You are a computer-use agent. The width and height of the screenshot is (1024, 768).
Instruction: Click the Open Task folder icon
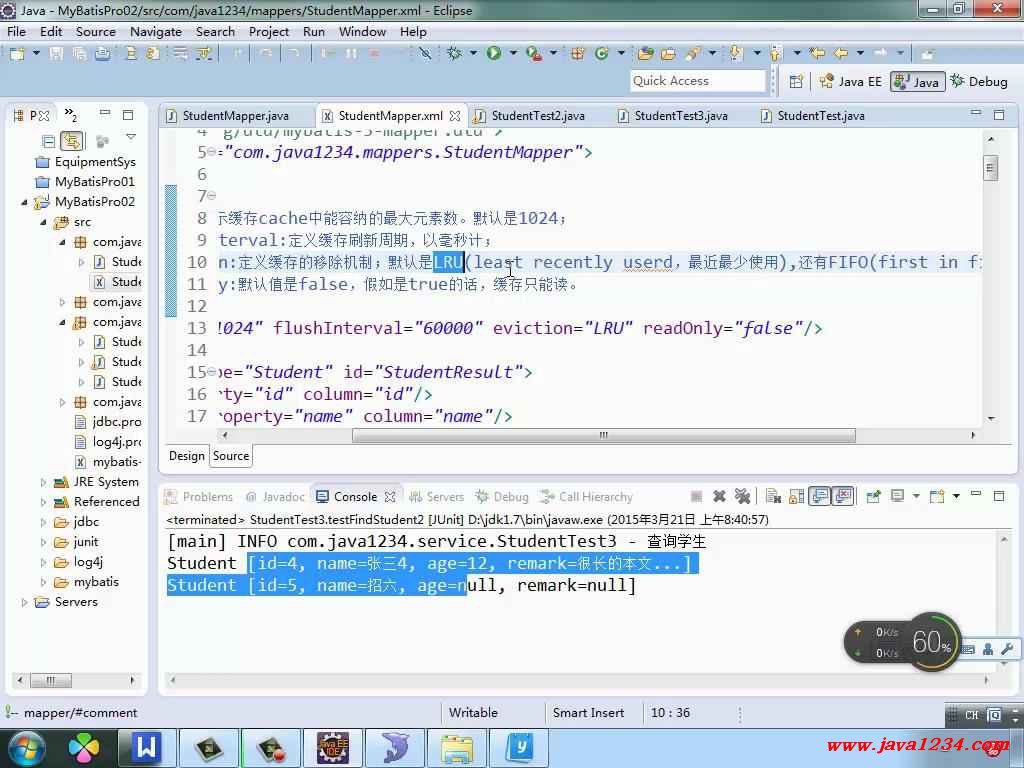(668, 54)
